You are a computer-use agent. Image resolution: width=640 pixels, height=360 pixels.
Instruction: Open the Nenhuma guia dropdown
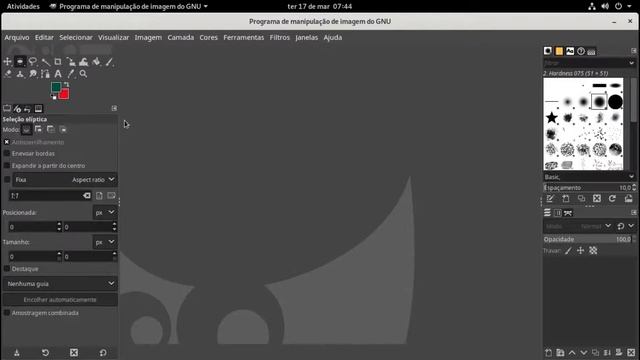click(60, 284)
